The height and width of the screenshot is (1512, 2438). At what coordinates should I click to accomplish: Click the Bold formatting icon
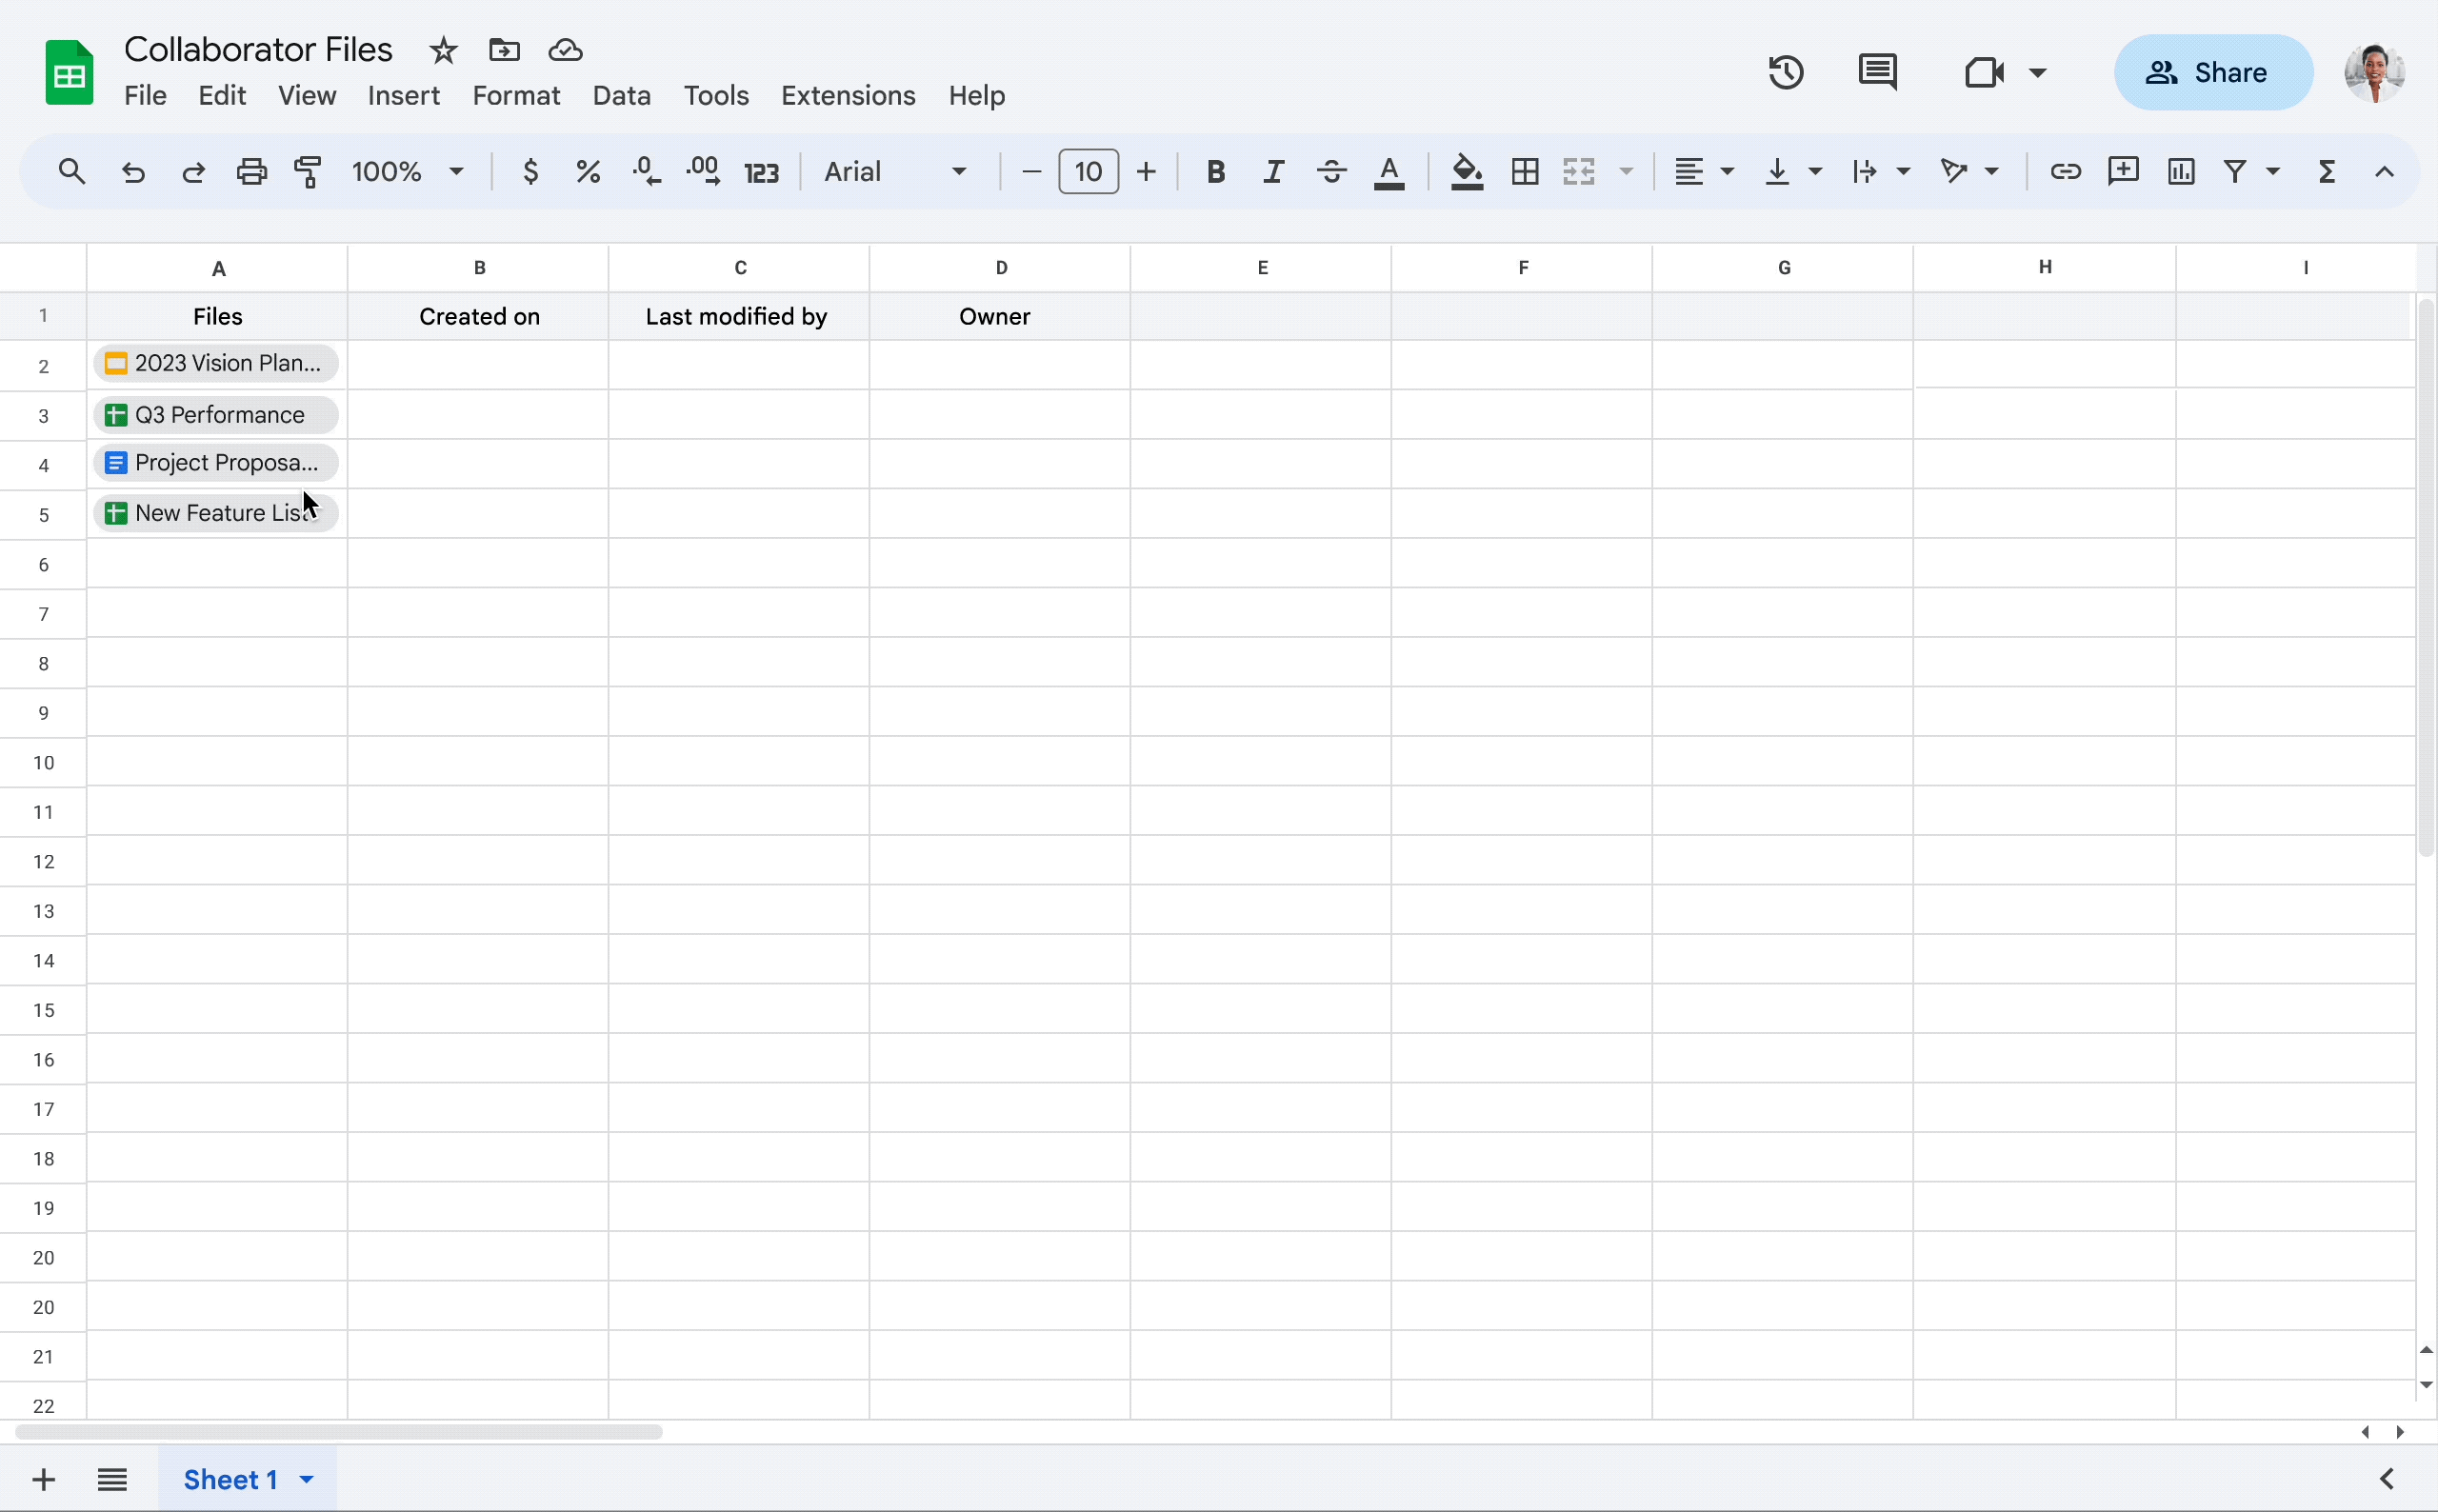(1215, 170)
